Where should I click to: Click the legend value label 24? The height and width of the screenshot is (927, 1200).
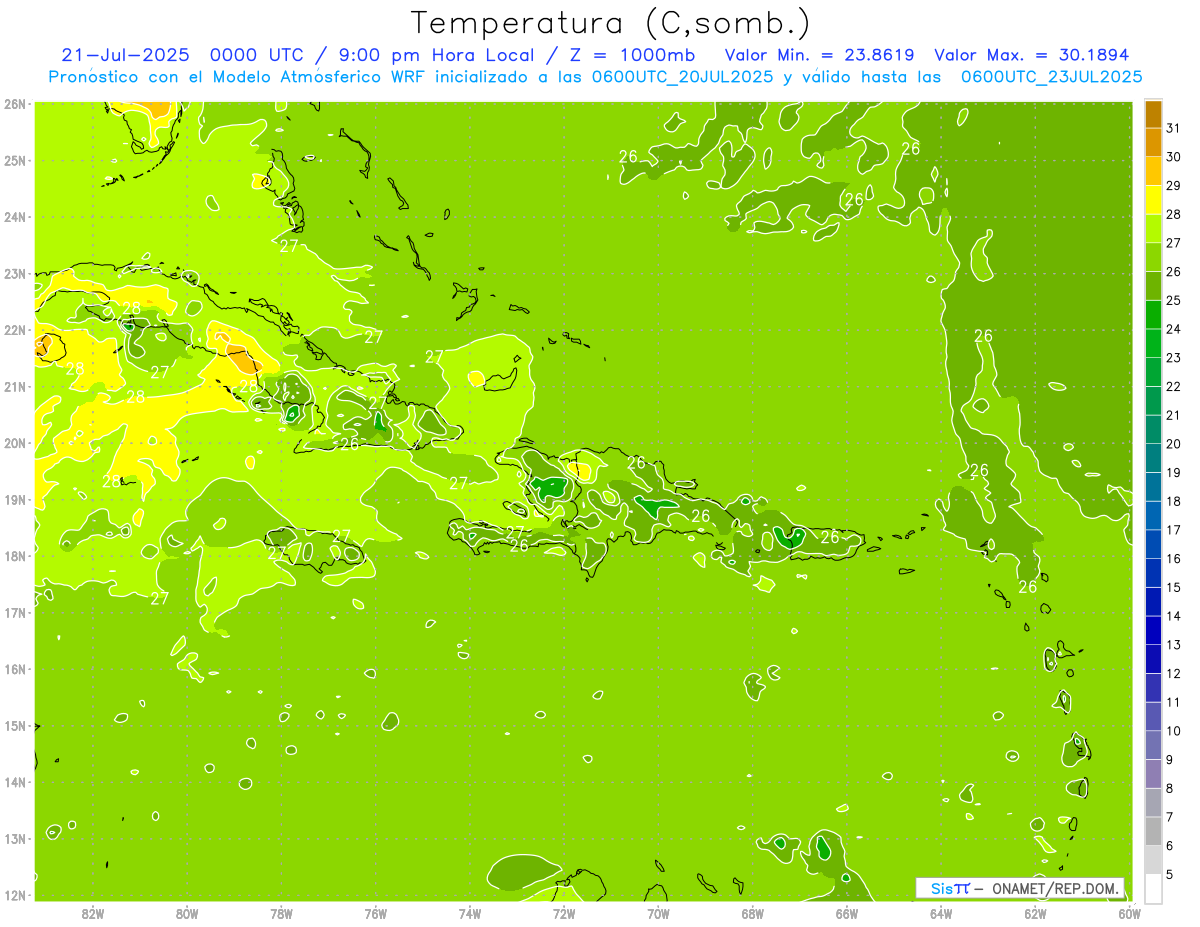1173,329
